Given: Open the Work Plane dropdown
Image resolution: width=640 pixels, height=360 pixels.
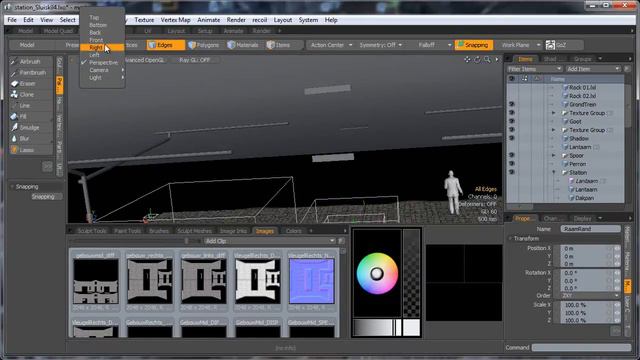Looking at the screenshot, I should pyautogui.click(x=520, y=45).
